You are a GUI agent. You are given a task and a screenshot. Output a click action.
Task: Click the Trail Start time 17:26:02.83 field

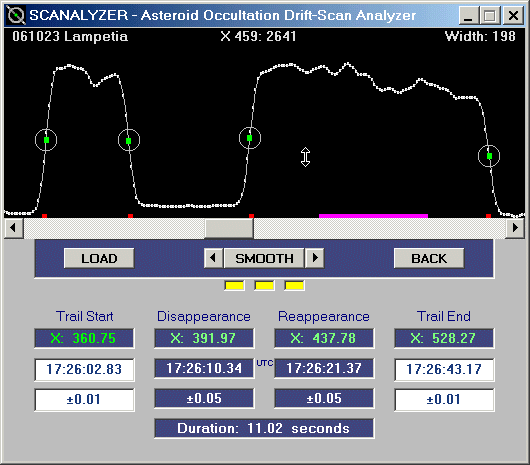[x=84, y=369]
